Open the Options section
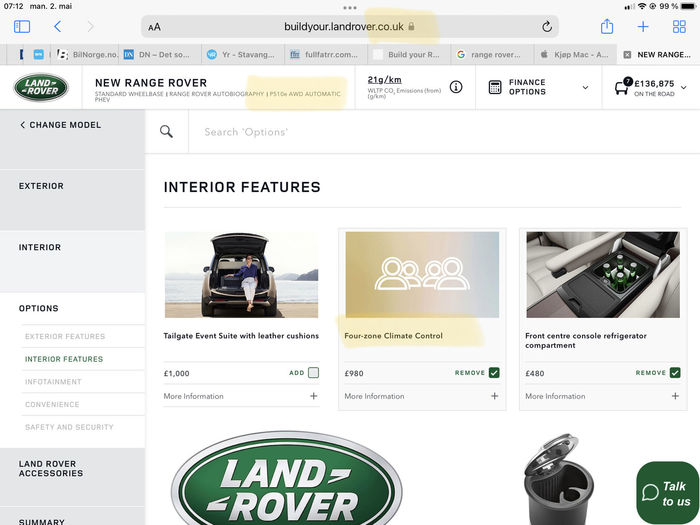 tap(38, 308)
